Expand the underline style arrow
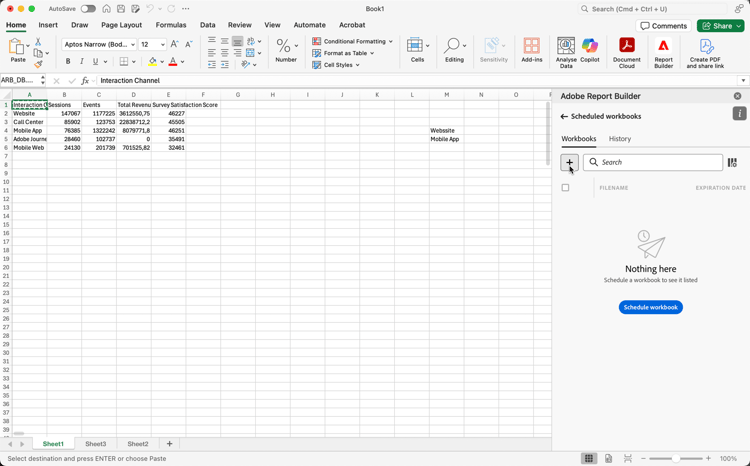750x466 pixels. [105, 62]
